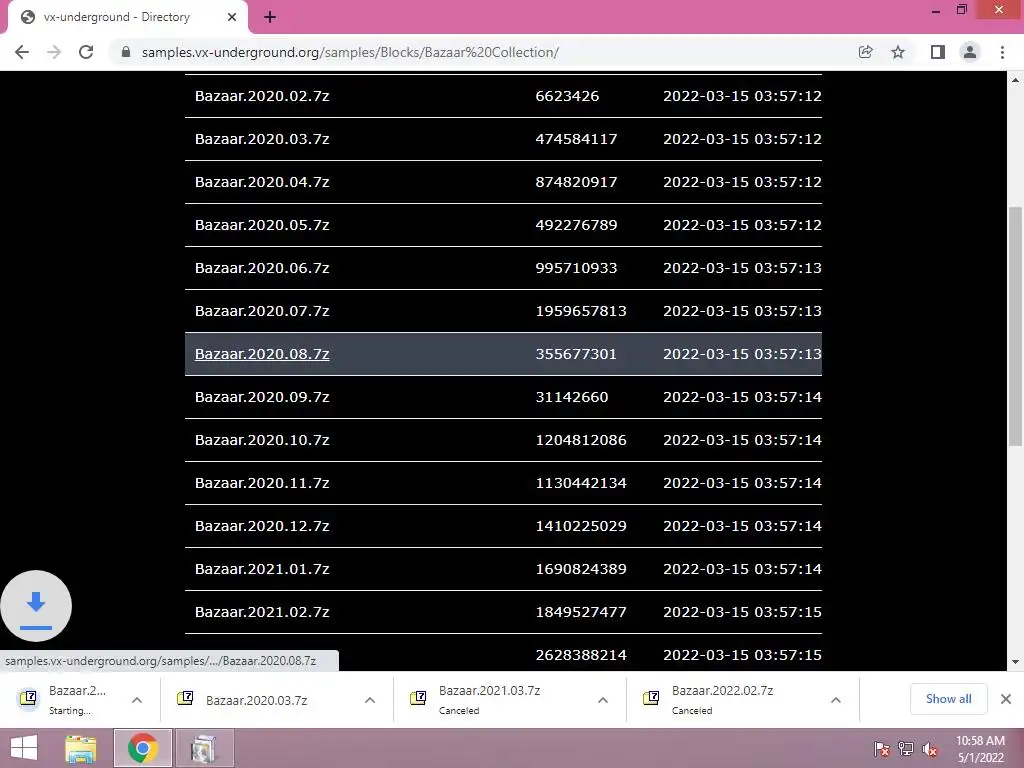Click the round blue download arrow indicator
The image size is (1024, 768).
click(x=36, y=606)
